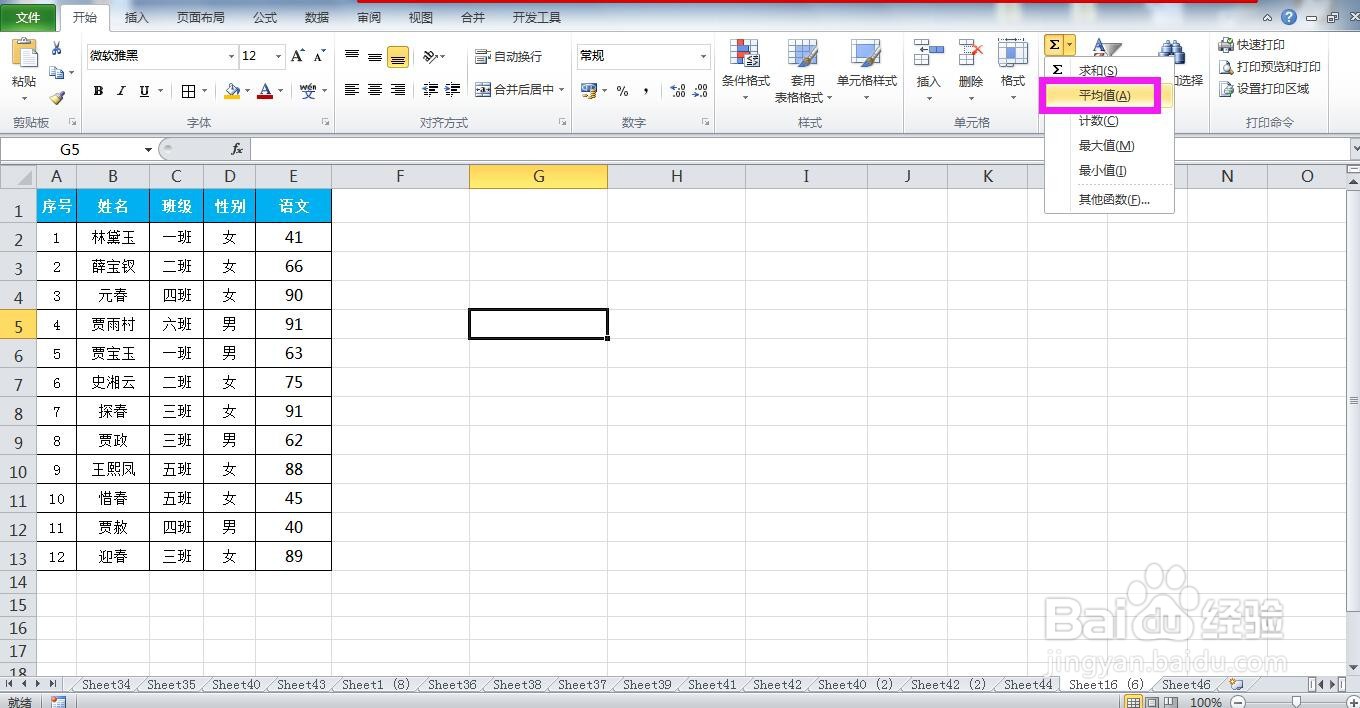Switch to the 页面布局 ribbon tab

tap(200, 18)
